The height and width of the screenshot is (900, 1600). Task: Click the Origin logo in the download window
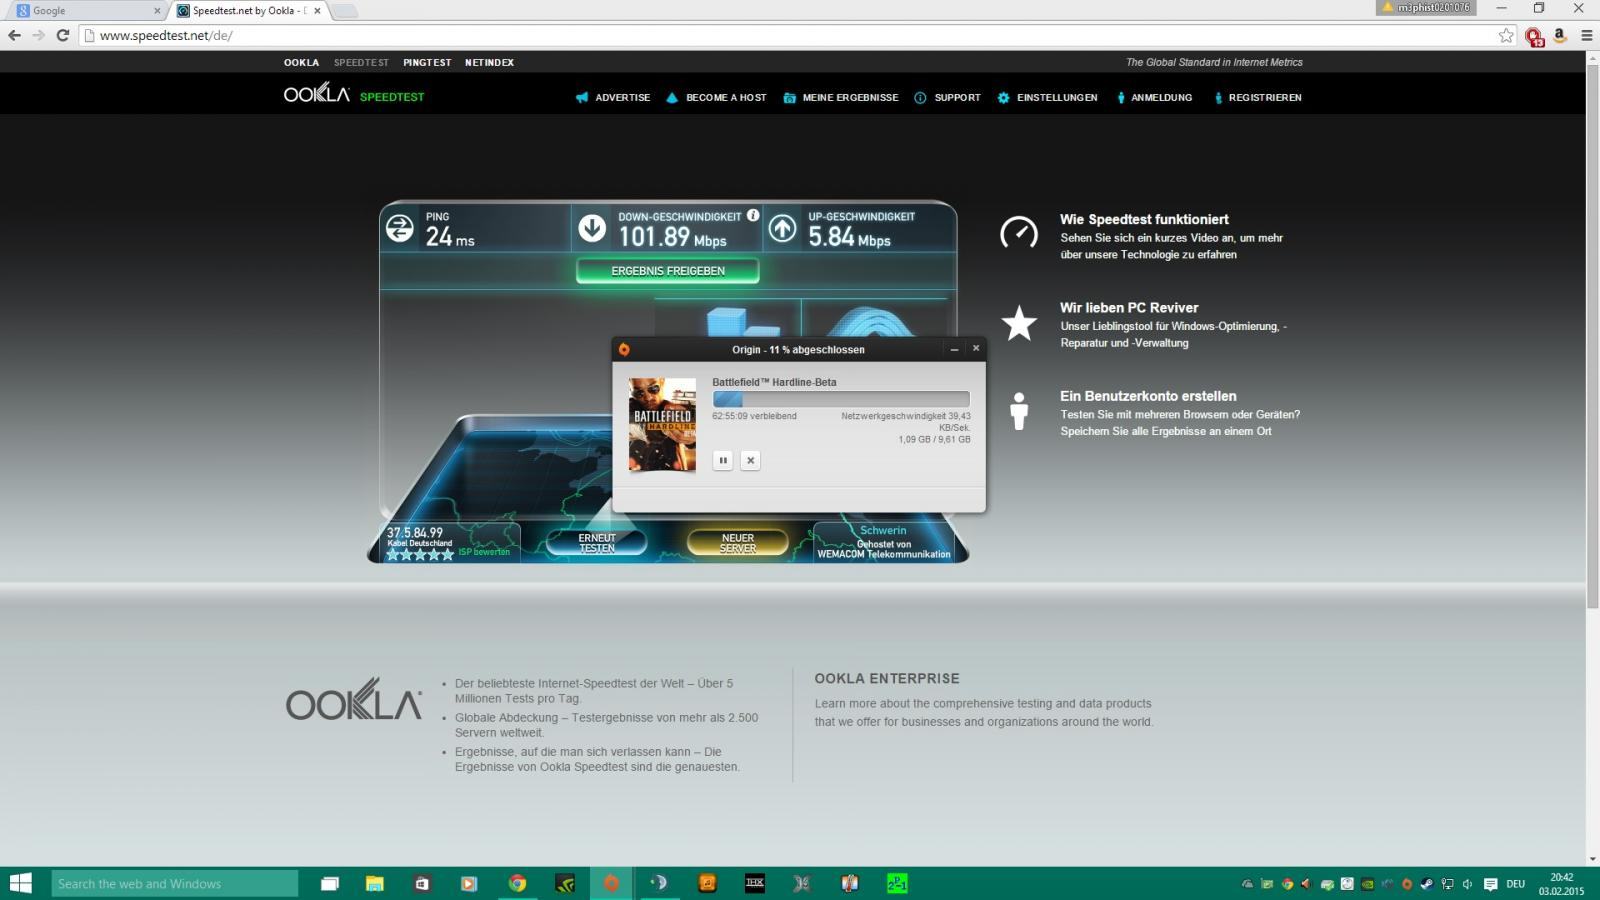tap(624, 349)
